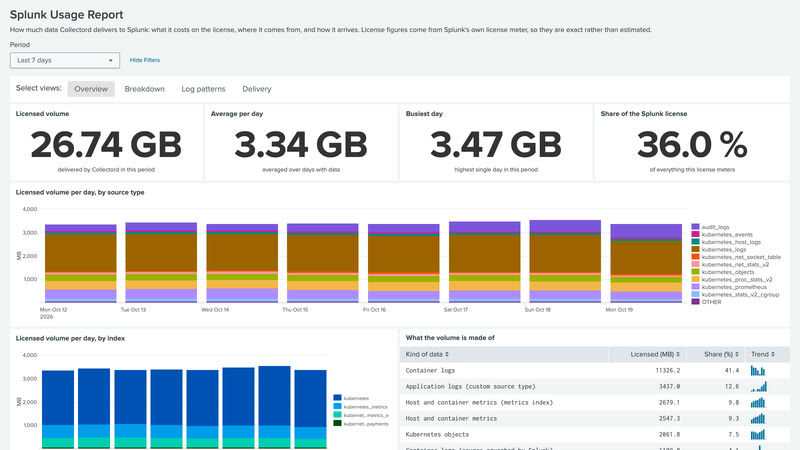This screenshot has width=800, height=450.
Task: Toggle kubernetes_events legend color swatch
Action: click(695, 234)
